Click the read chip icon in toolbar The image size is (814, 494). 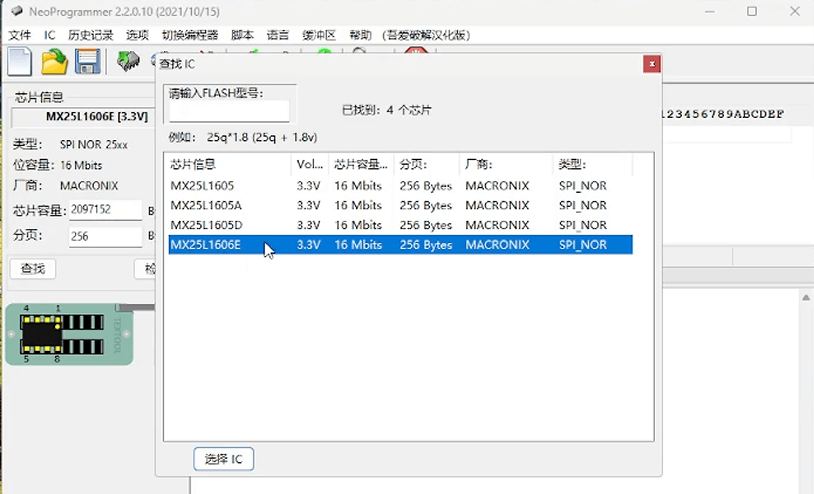[128, 62]
